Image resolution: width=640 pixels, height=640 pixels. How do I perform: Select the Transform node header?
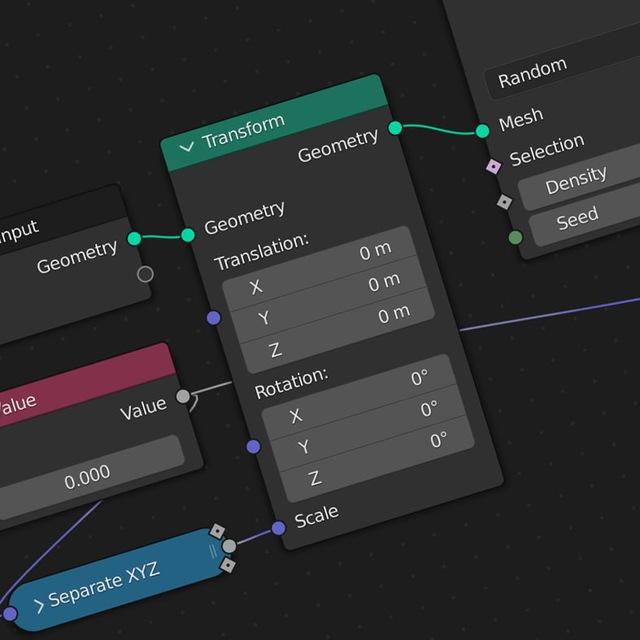tap(274, 123)
